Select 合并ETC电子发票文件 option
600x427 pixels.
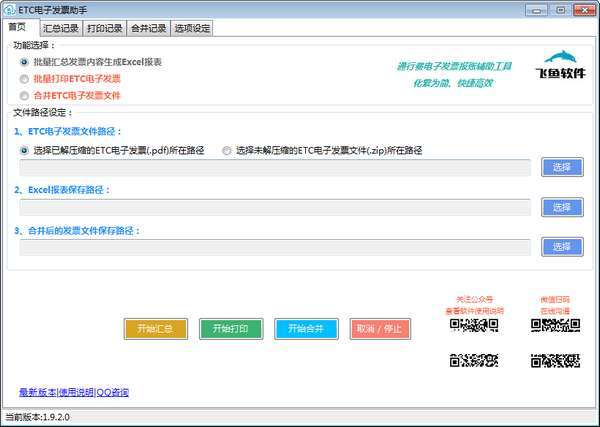click(x=24, y=95)
